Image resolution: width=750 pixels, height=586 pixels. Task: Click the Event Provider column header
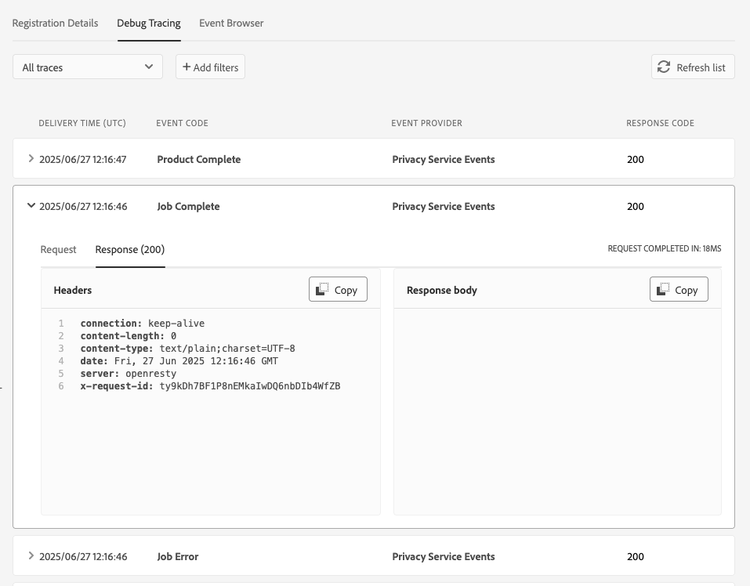[427, 123]
